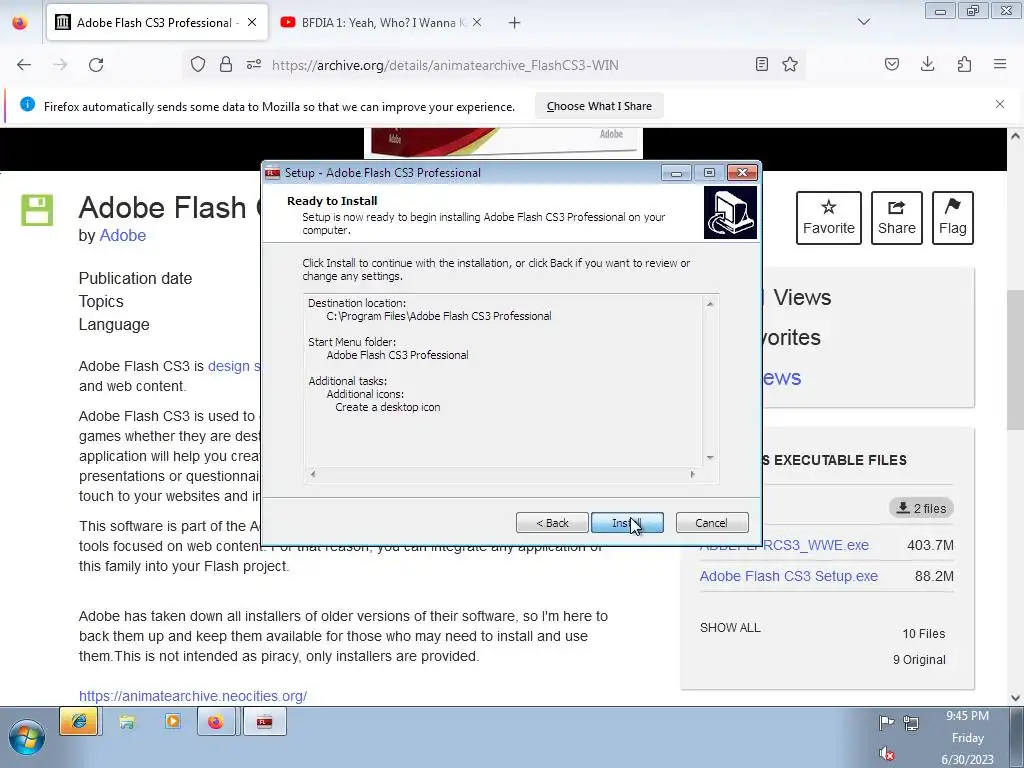Screen dimensions: 1024x768
Task: Click the page scrollbar down arrow
Action: (1015, 697)
